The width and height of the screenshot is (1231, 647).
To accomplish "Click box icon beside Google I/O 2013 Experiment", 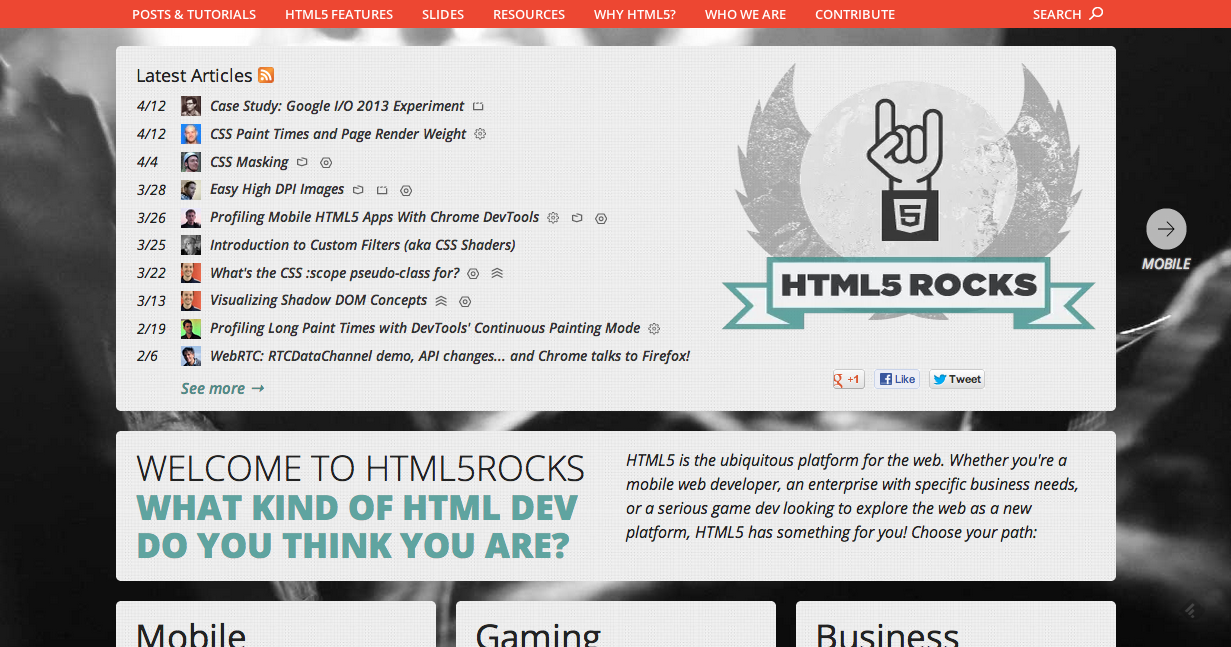I will (478, 106).
